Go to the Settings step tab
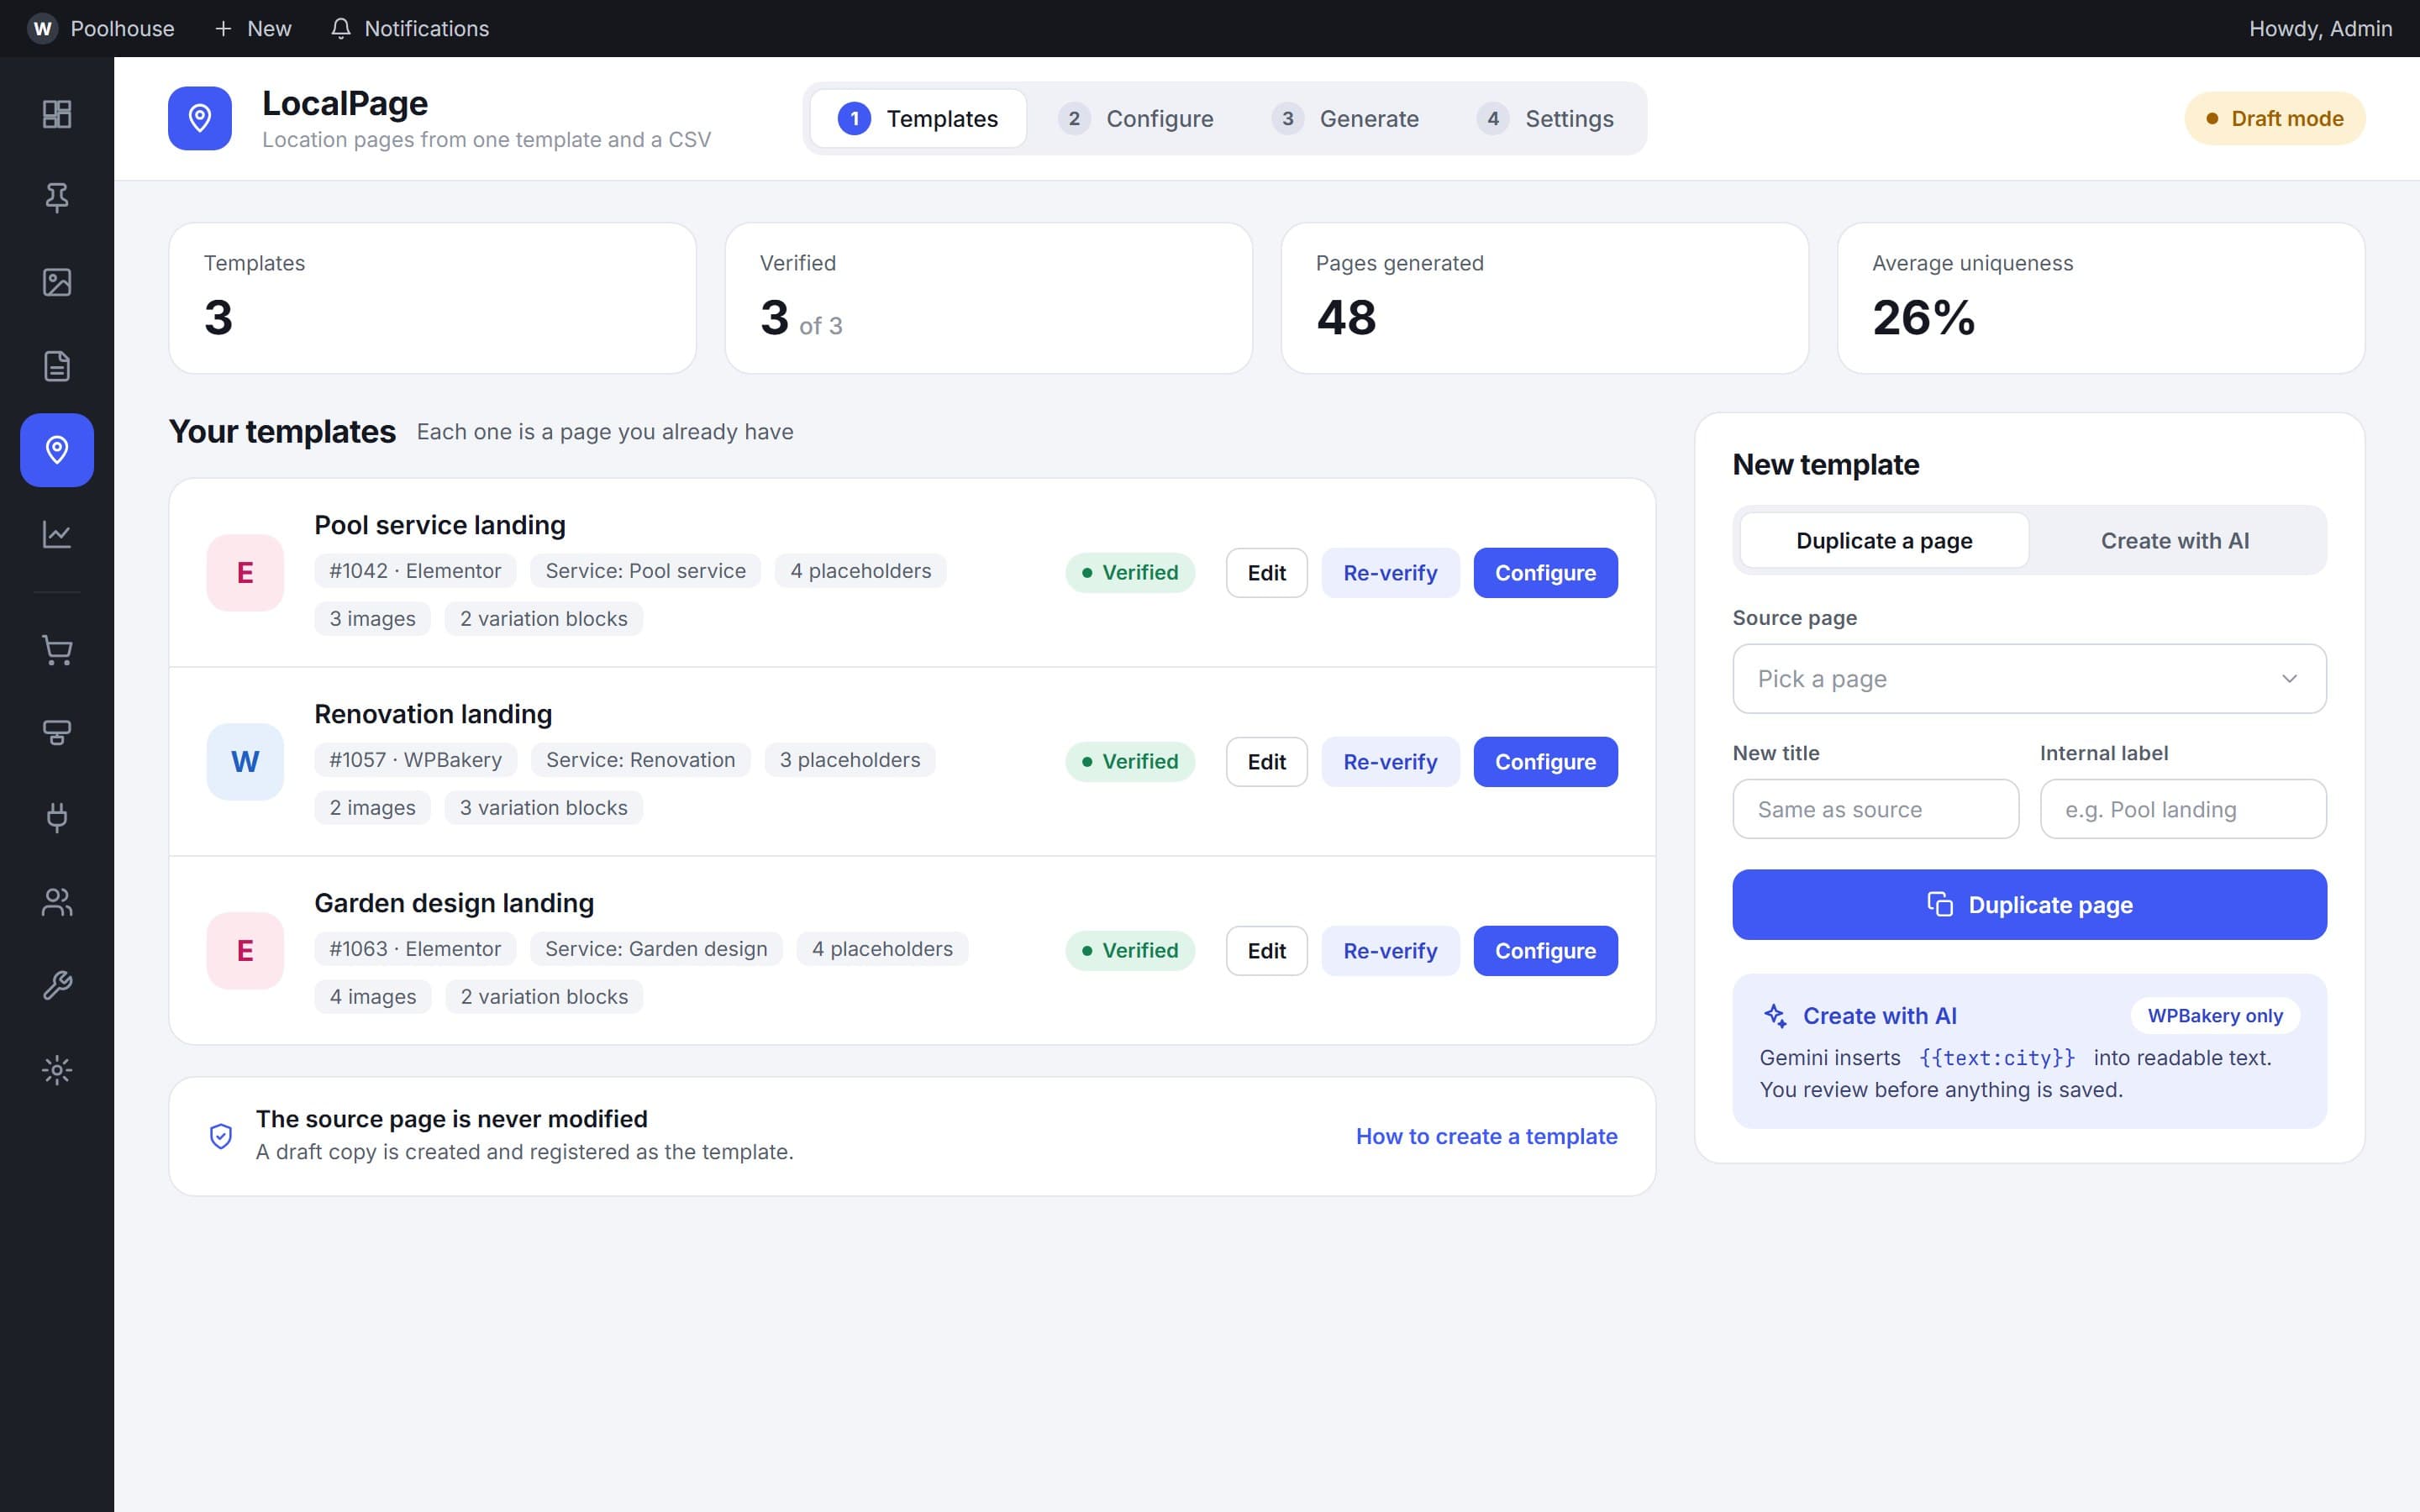Viewport: 2420px width, 1512px height. [1546, 118]
